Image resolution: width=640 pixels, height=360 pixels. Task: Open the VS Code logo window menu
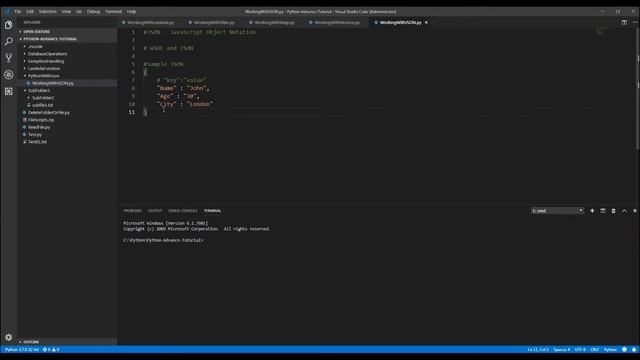pyautogui.click(x=6, y=11)
